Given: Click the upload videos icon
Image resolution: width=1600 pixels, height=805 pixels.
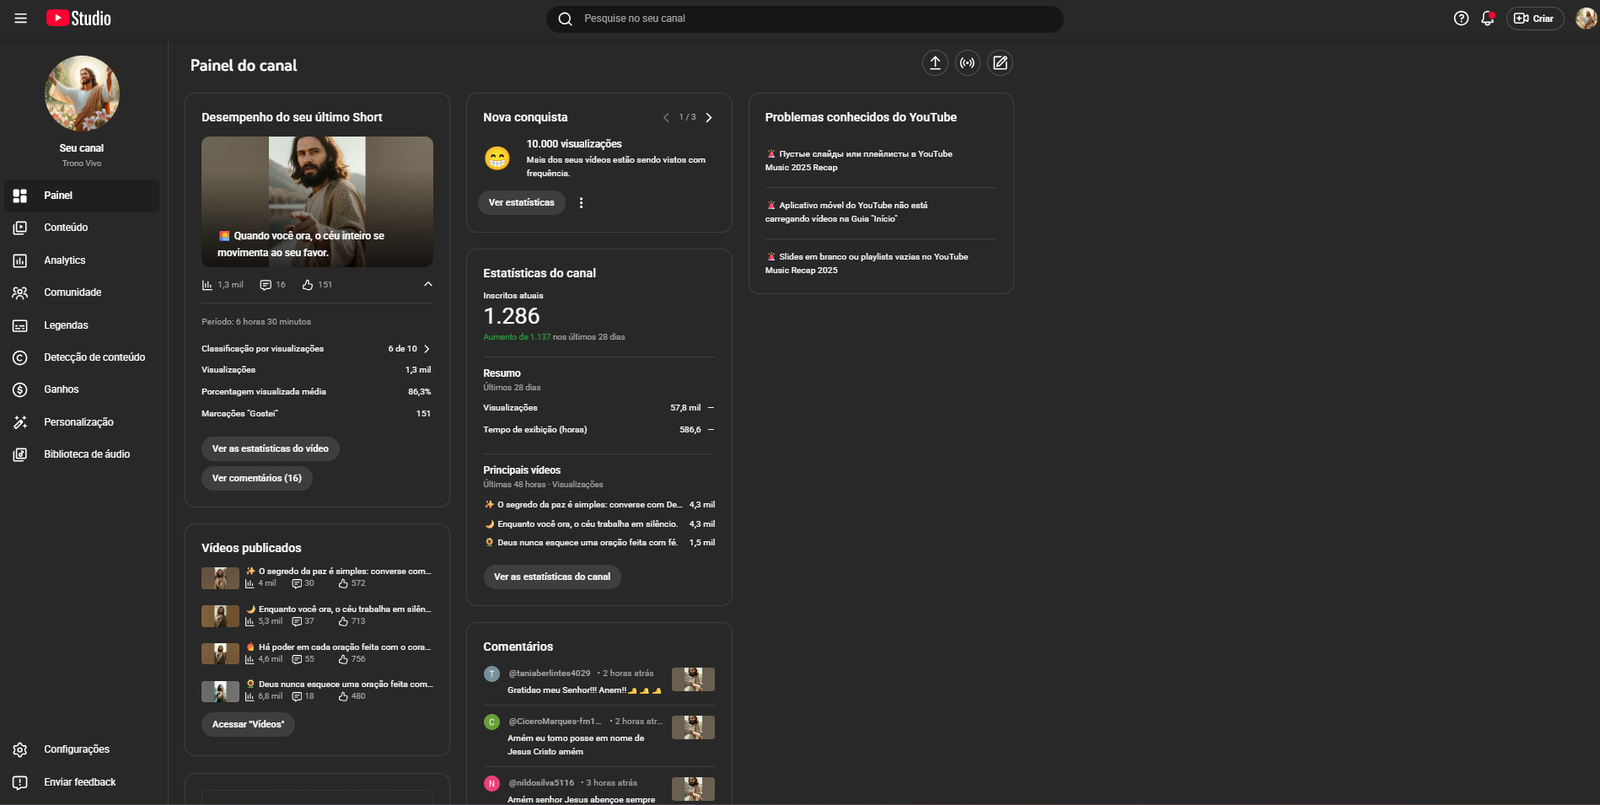Looking at the screenshot, I should (x=935, y=63).
